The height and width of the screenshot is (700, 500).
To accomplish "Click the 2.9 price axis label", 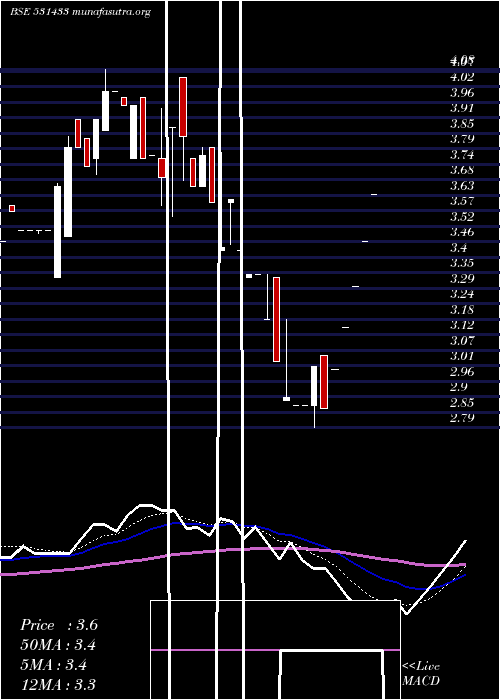I will (x=459, y=387).
